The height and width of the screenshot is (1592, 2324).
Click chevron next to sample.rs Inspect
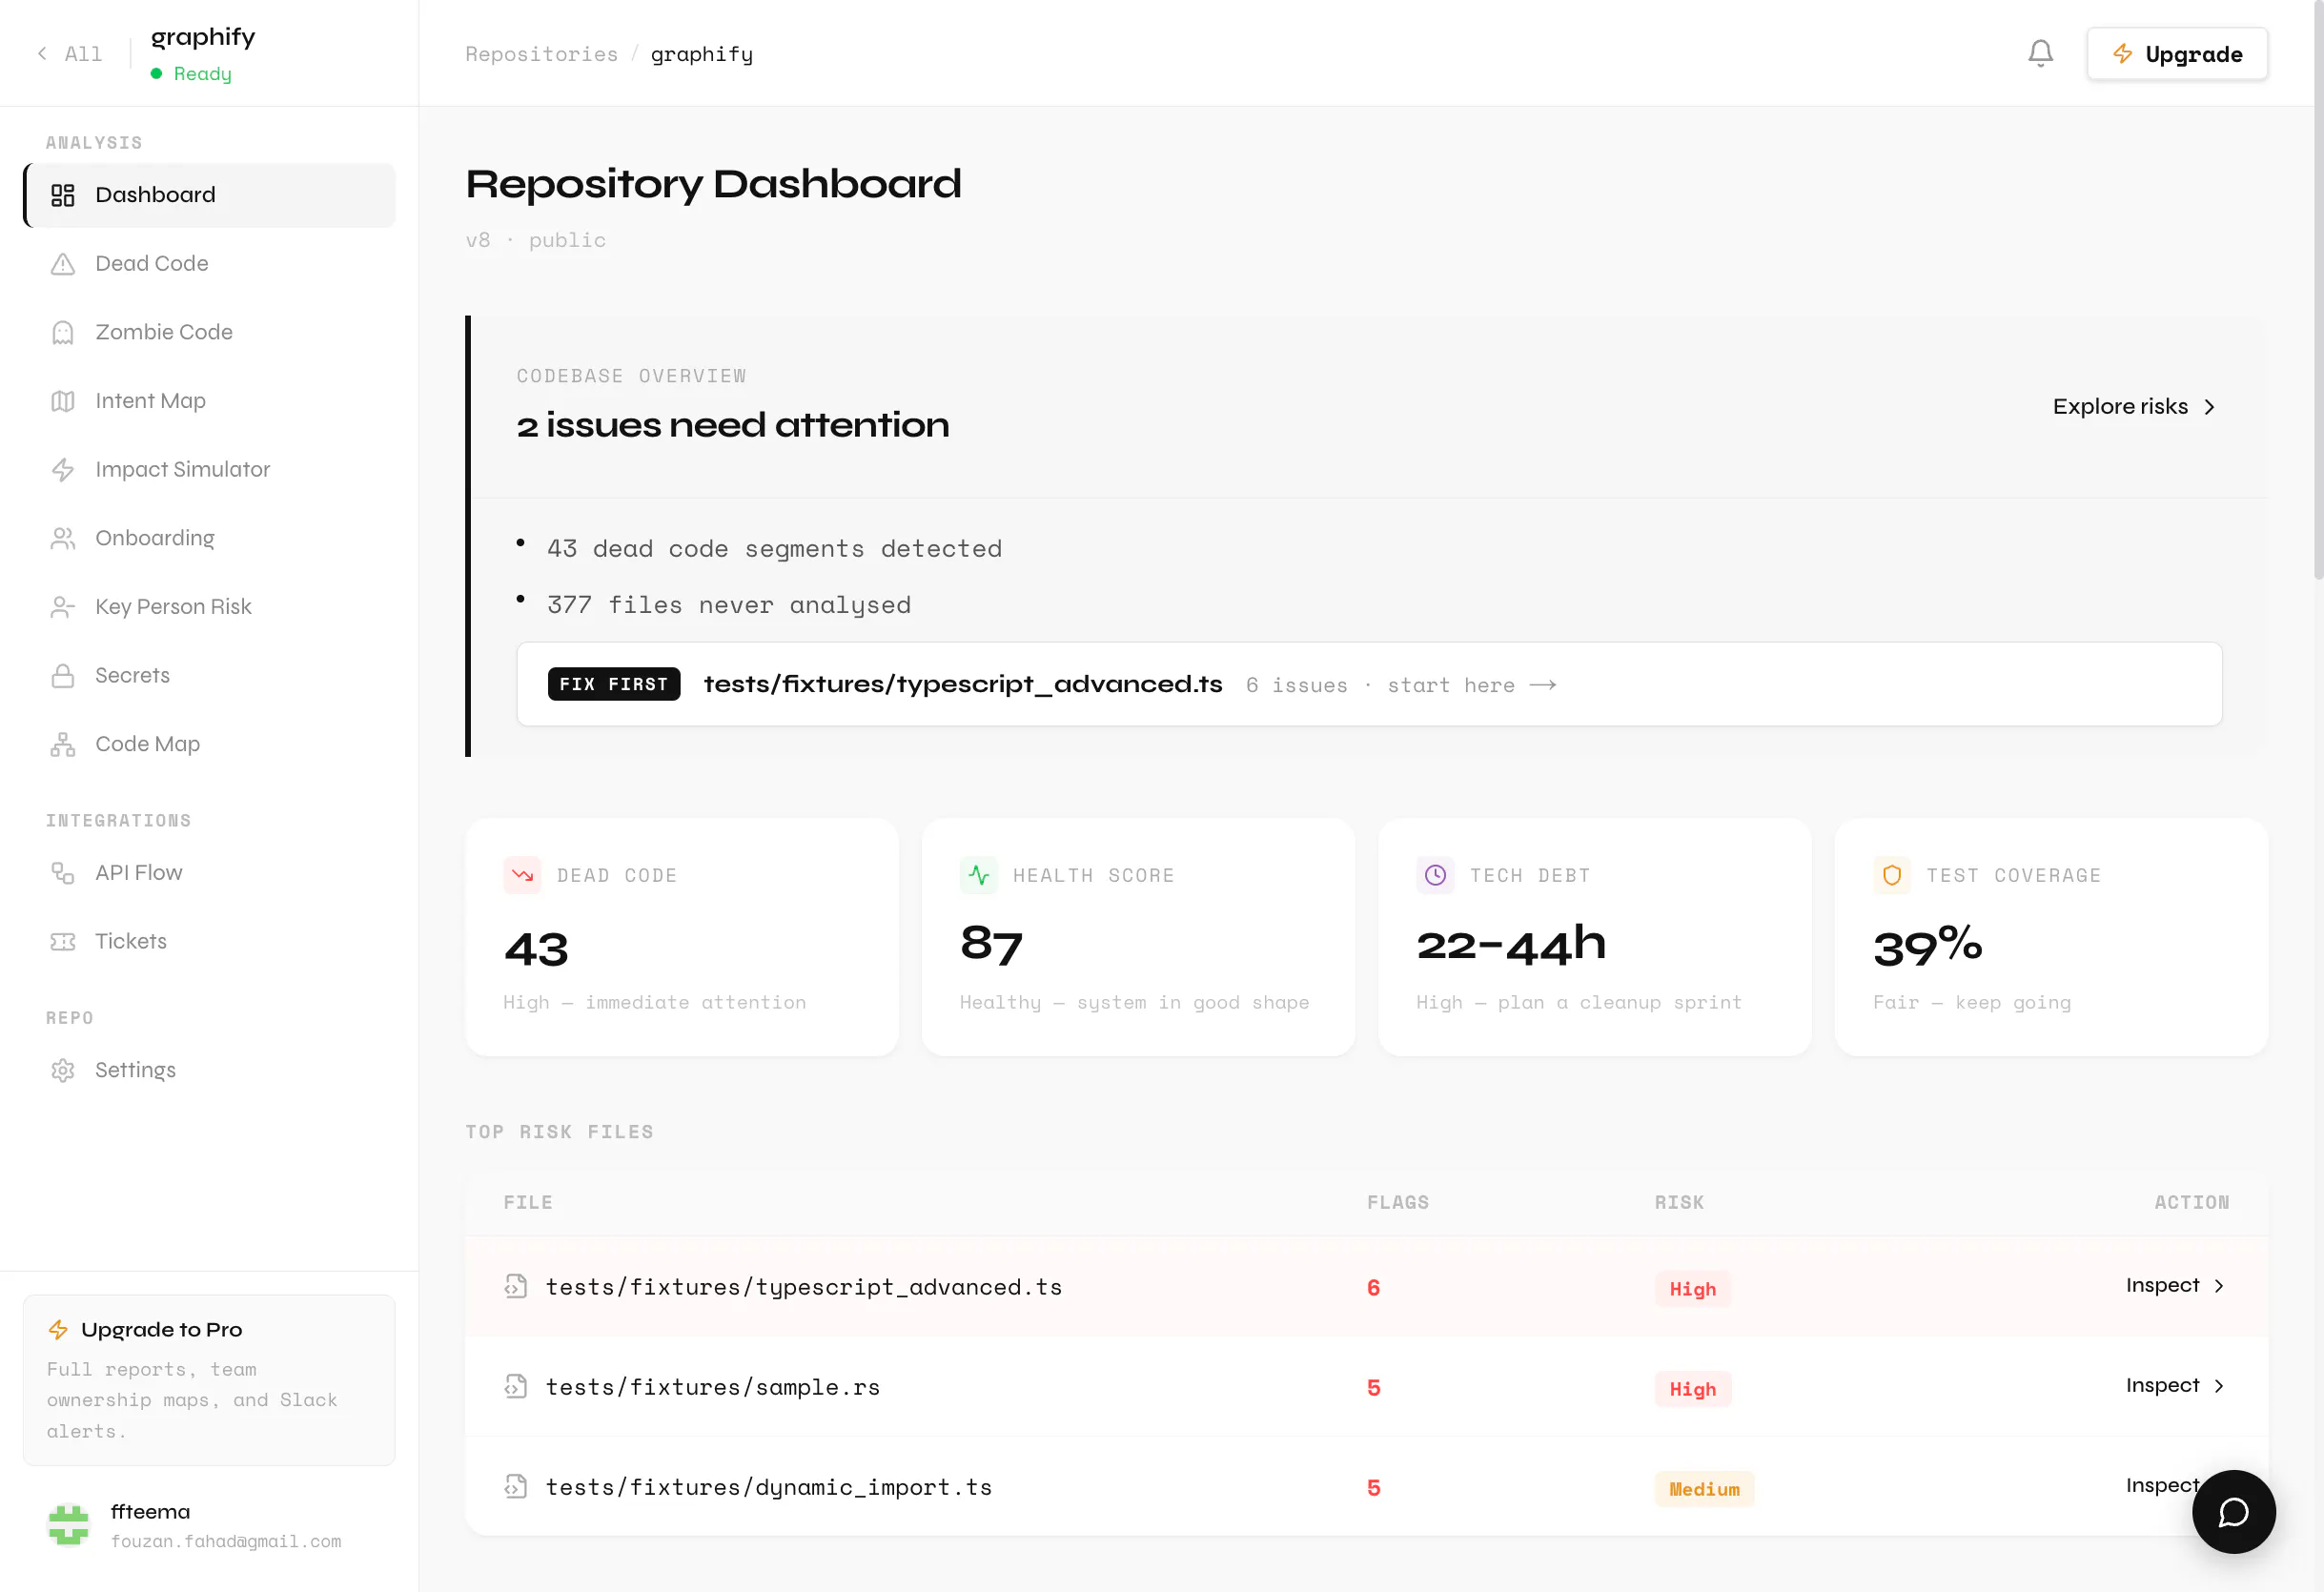[x=2218, y=1386]
